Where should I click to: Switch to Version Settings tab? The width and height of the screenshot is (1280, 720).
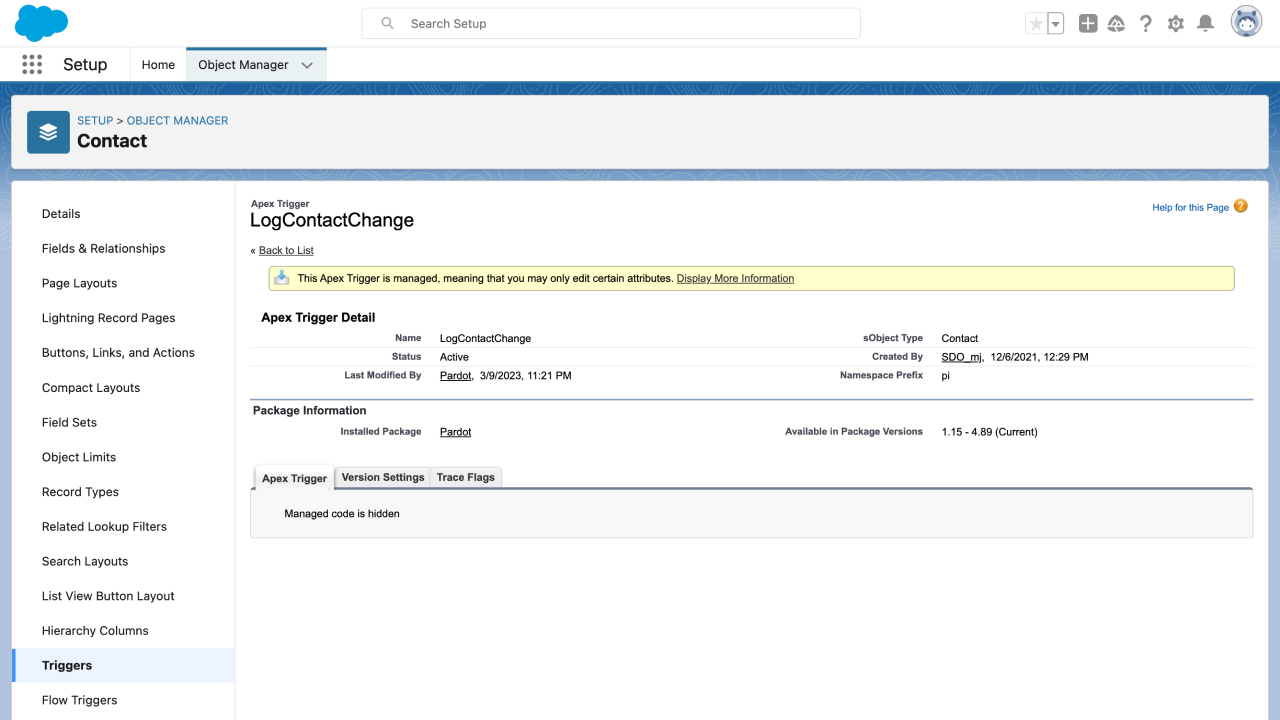click(383, 477)
